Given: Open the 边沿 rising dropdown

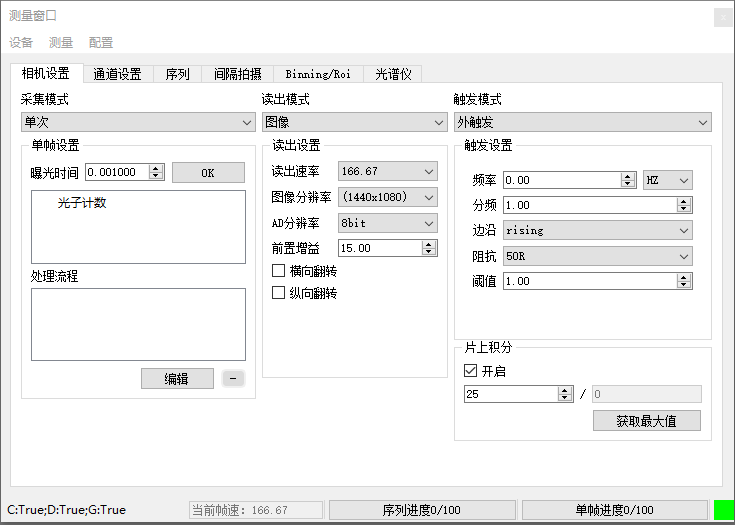Looking at the screenshot, I should point(597,230).
